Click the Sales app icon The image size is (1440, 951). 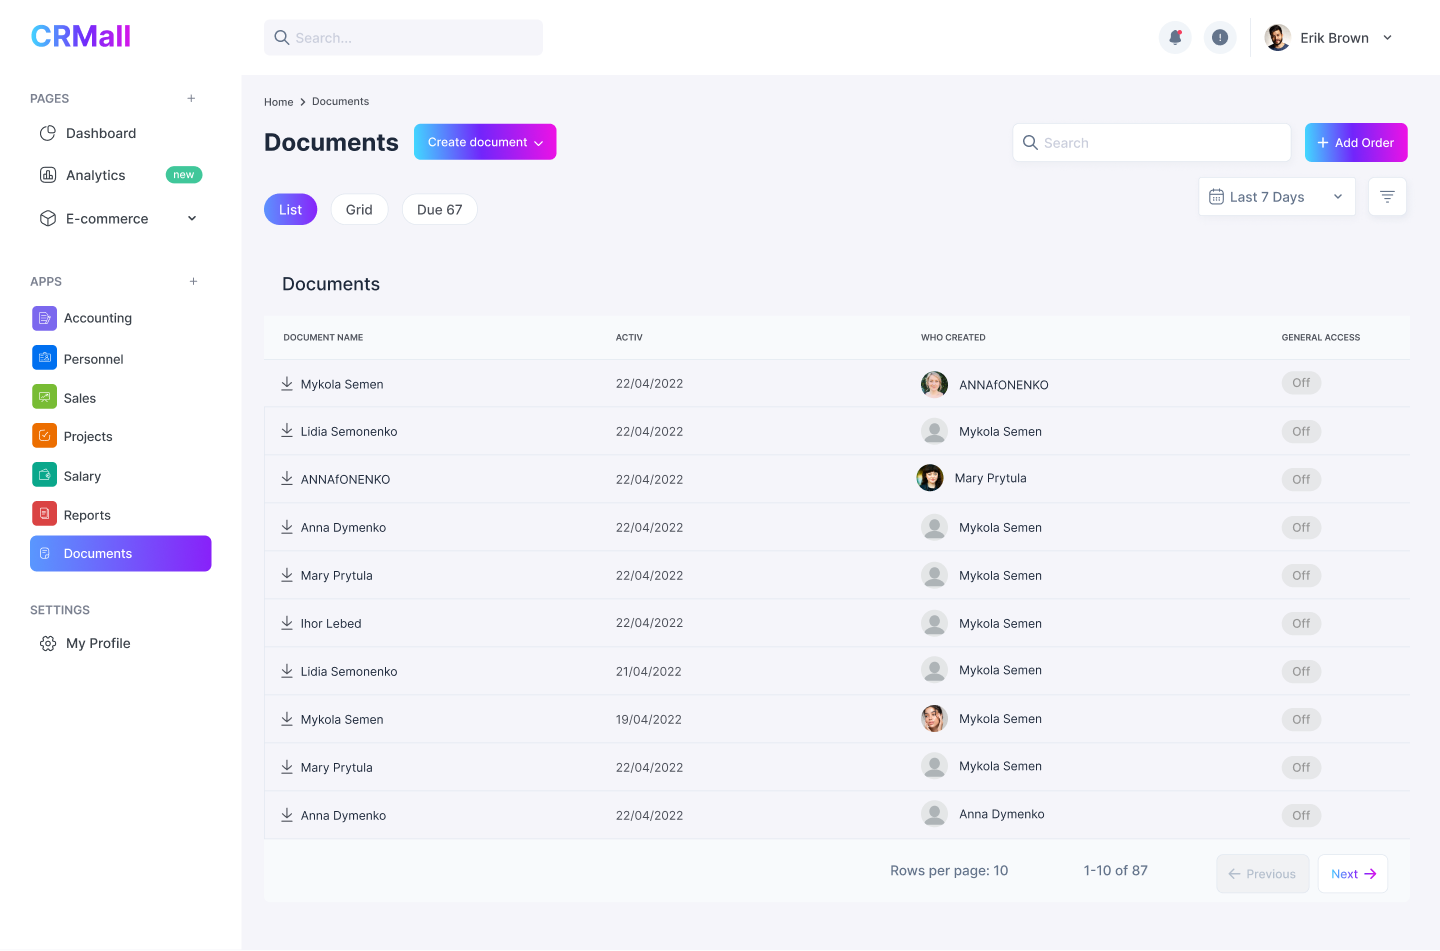tap(44, 398)
